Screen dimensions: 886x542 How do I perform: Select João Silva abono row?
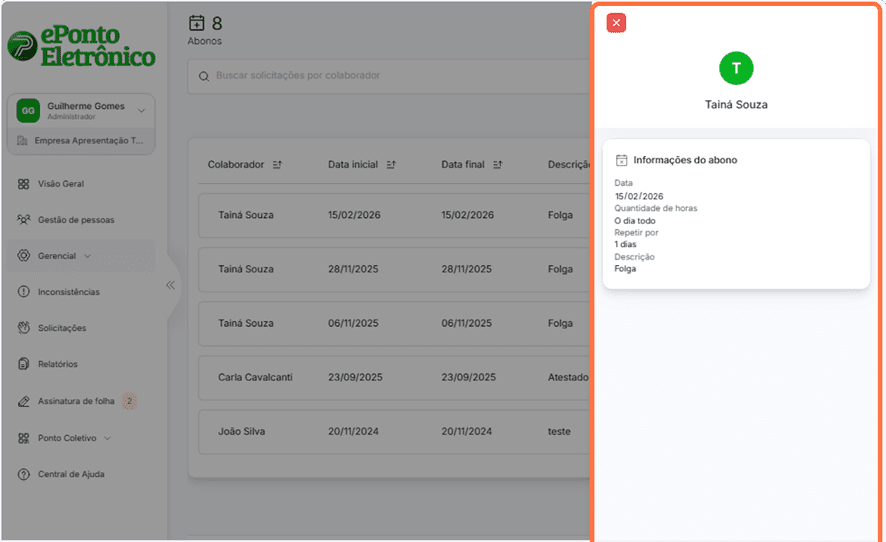coord(390,431)
